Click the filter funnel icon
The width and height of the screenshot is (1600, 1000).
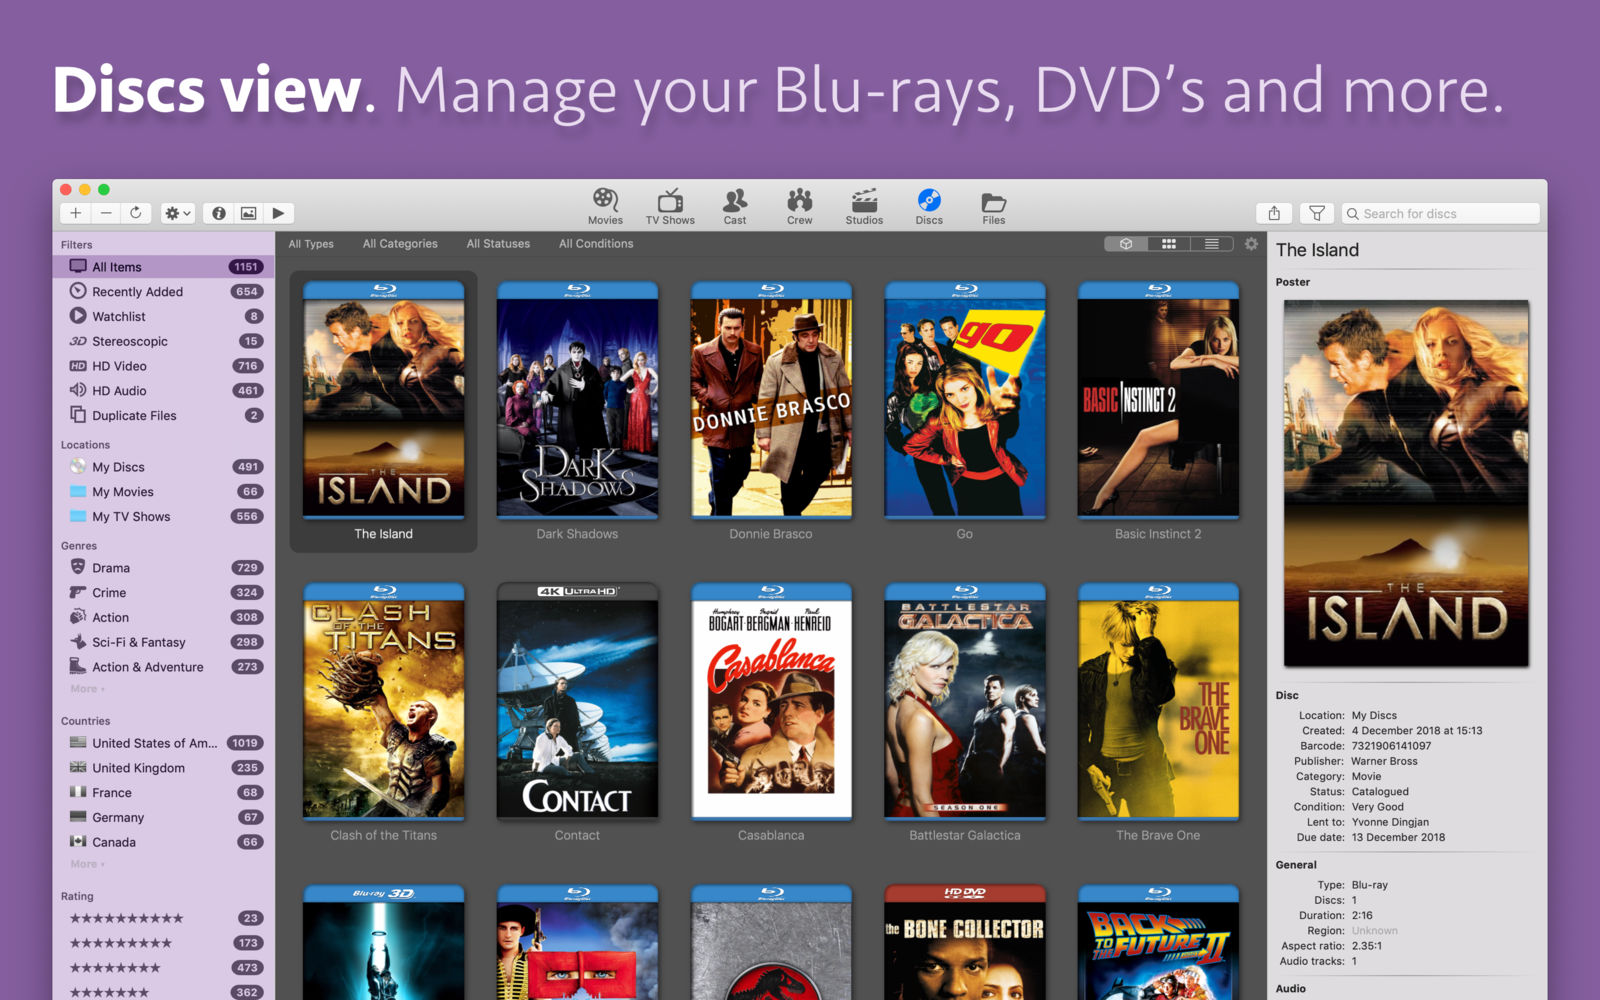1317,213
